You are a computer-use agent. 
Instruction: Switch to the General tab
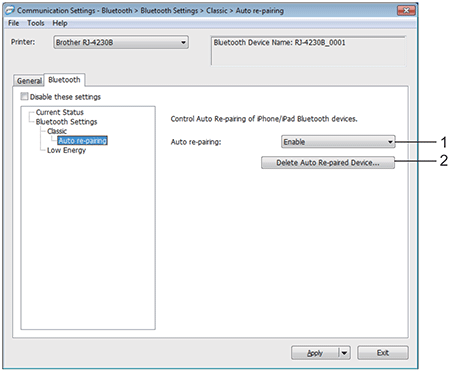click(x=29, y=81)
